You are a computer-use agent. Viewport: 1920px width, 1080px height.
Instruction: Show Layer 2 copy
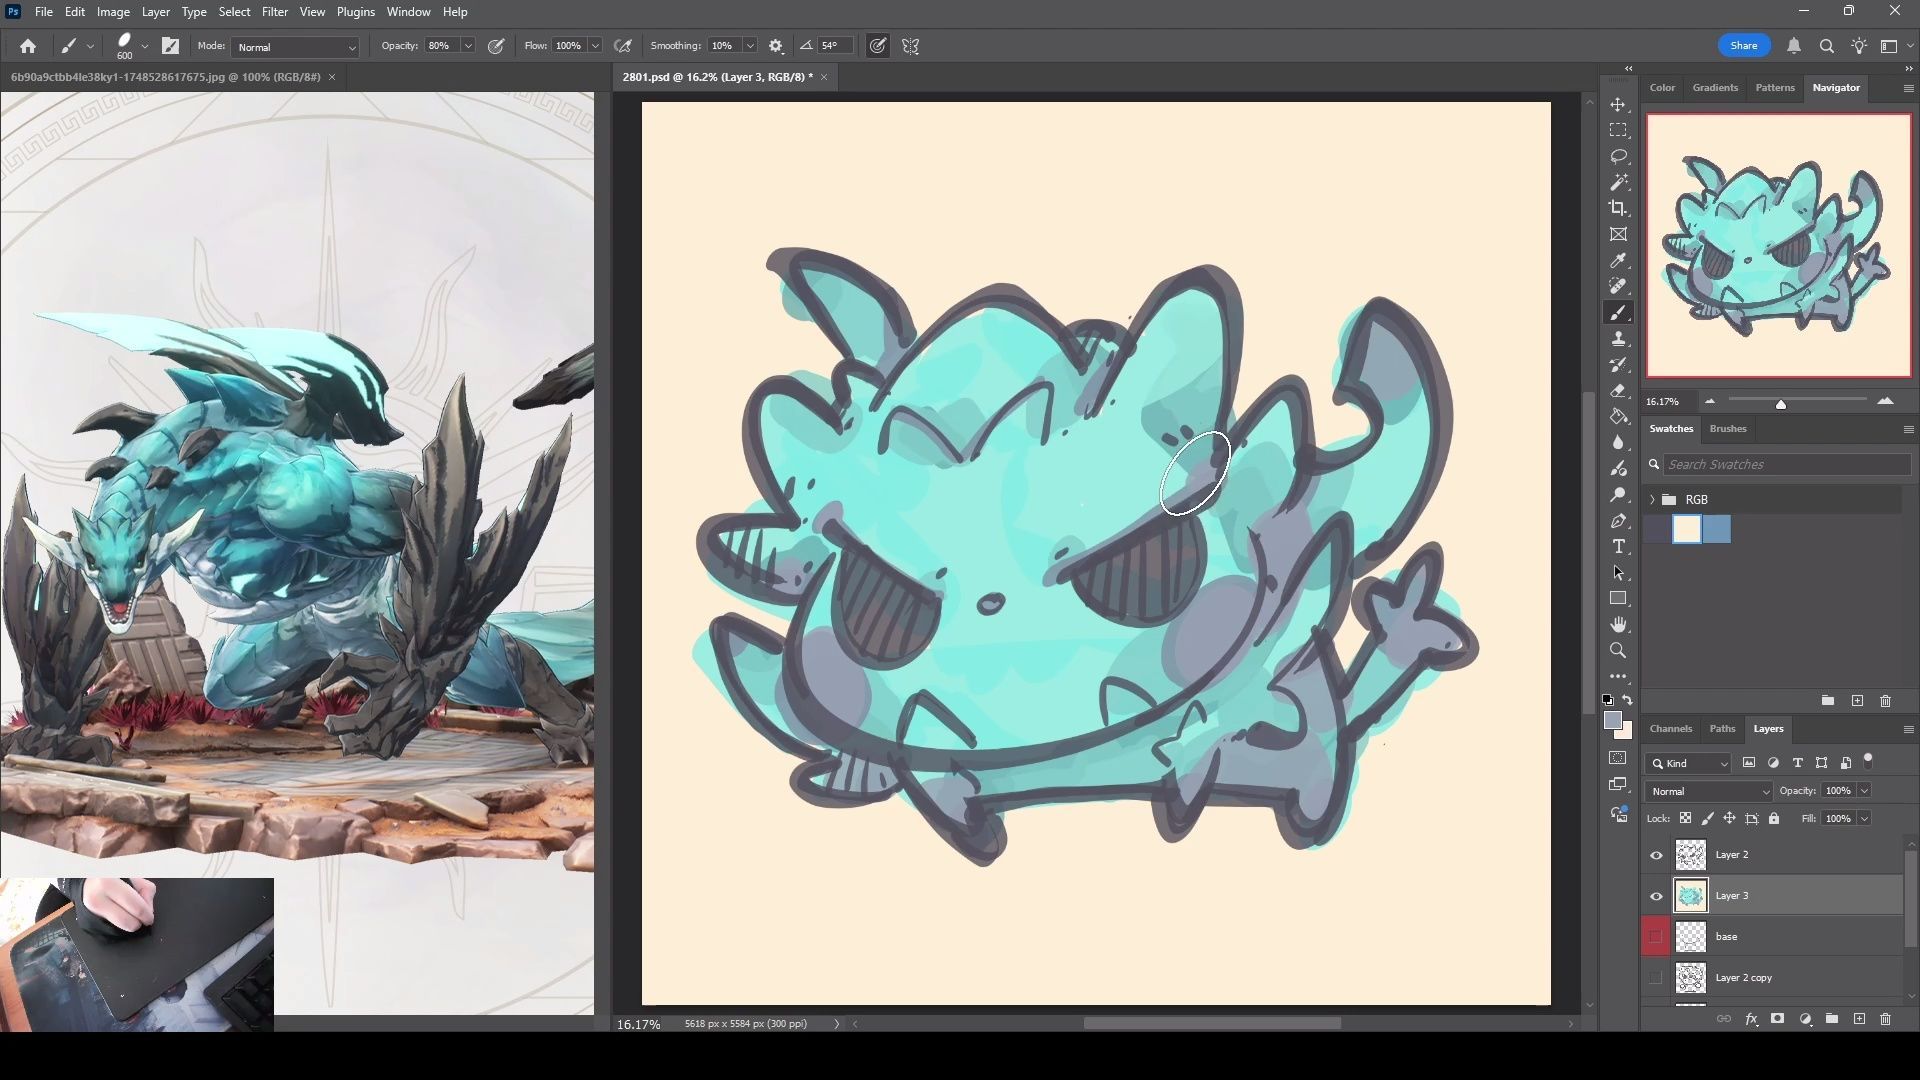[x=1656, y=978]
